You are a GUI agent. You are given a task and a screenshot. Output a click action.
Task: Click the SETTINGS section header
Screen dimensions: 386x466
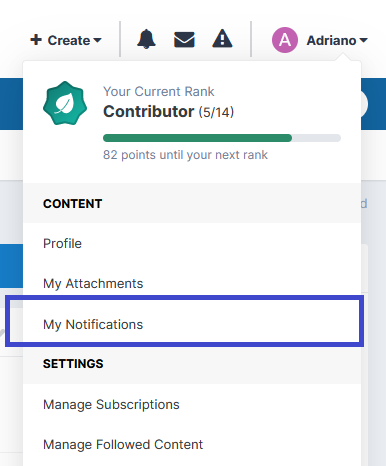point(73,364)
